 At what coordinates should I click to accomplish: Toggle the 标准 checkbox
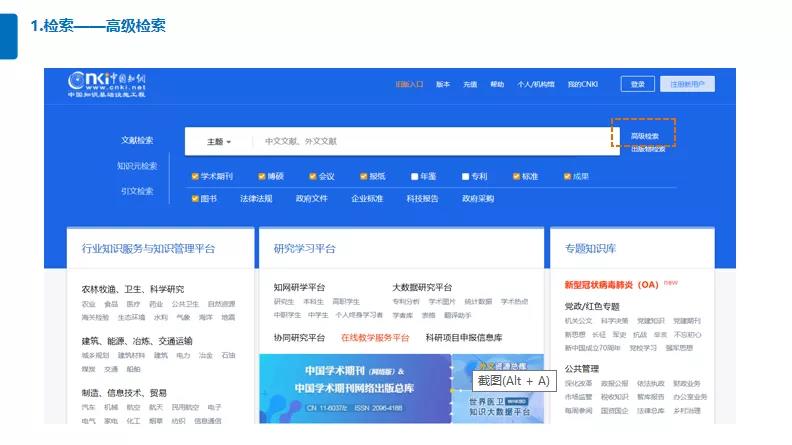(x=516, y=176)
